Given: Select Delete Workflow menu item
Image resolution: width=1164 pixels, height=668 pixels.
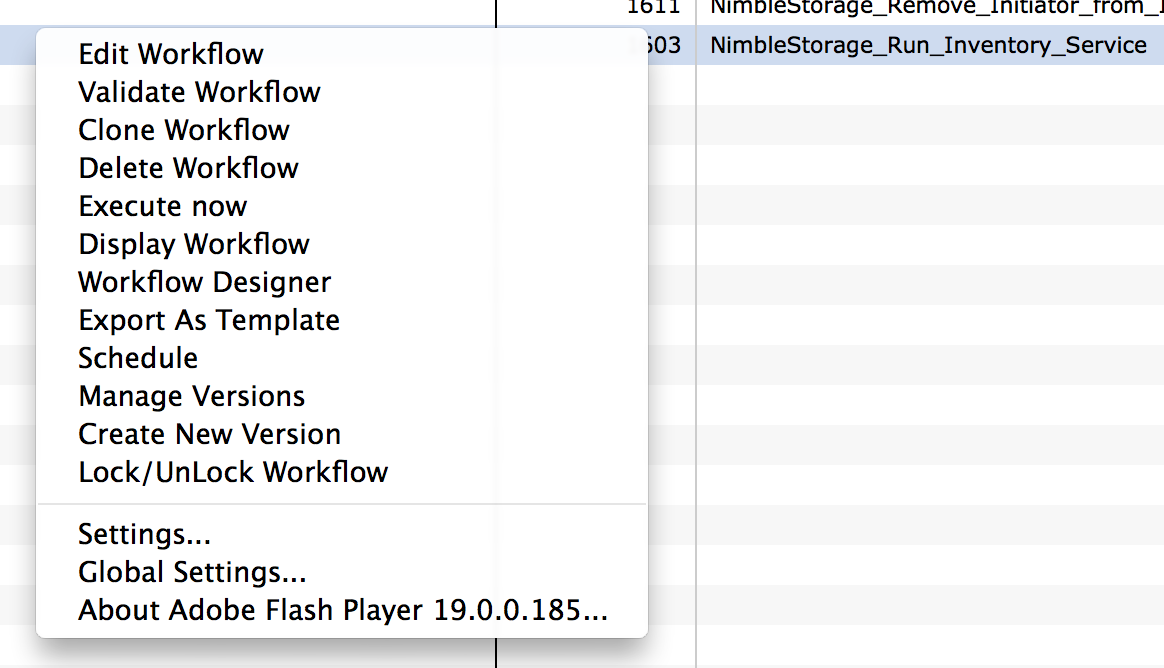Looking at the screenshot, I should click(188, 168).
